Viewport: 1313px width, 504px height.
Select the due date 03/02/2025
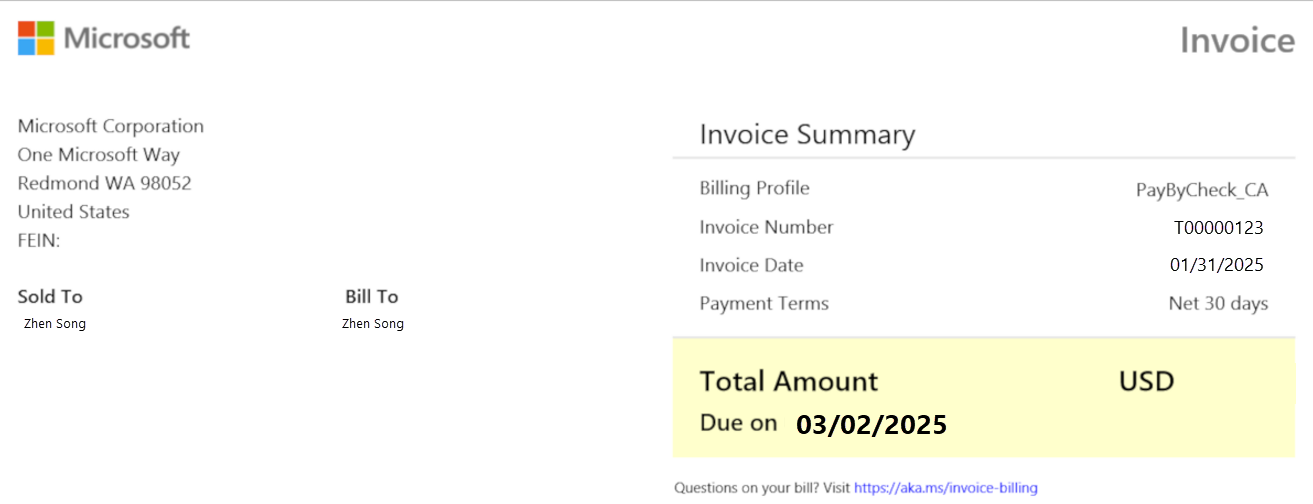(871, 425)
